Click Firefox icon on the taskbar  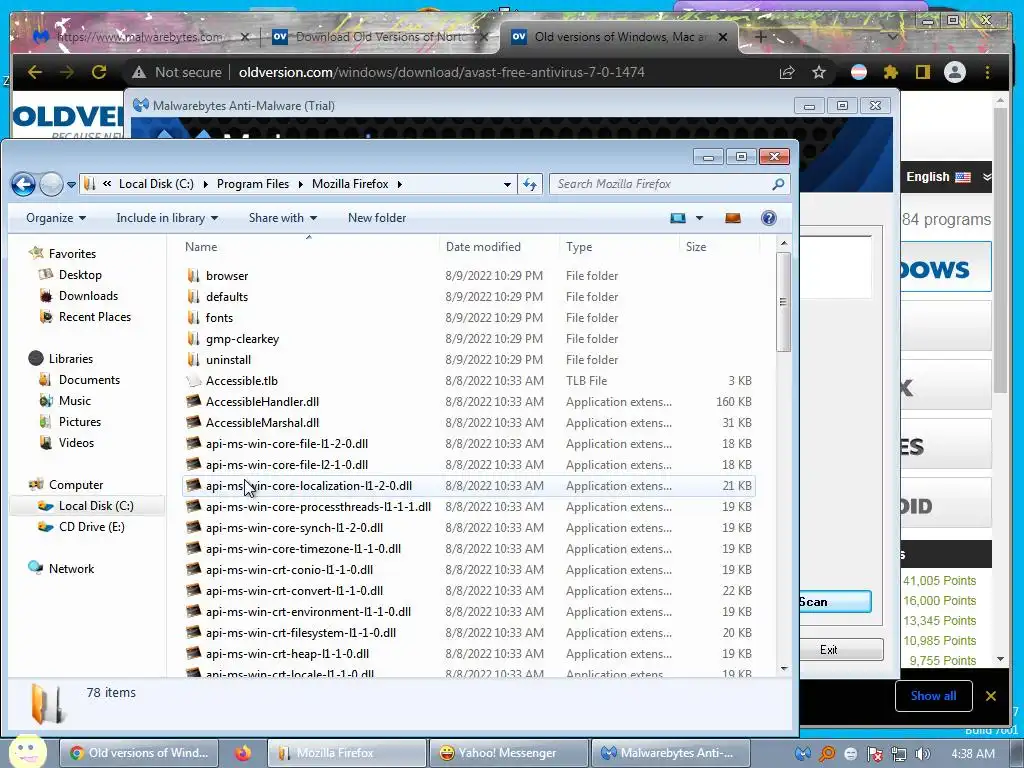tap(243, 753)
